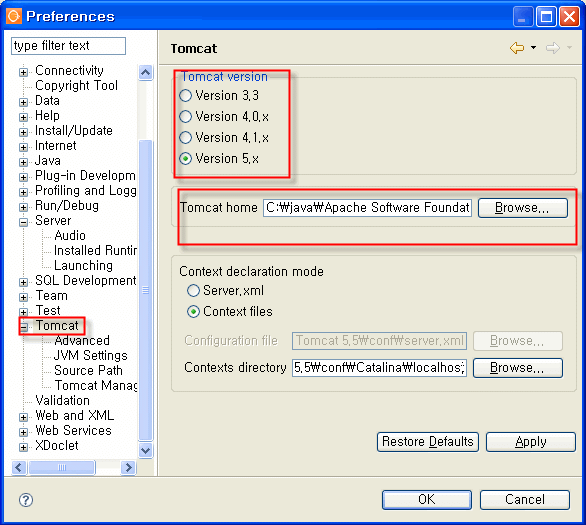
Task: Select Validation in the tree
Action: click(x=62, y=401)
